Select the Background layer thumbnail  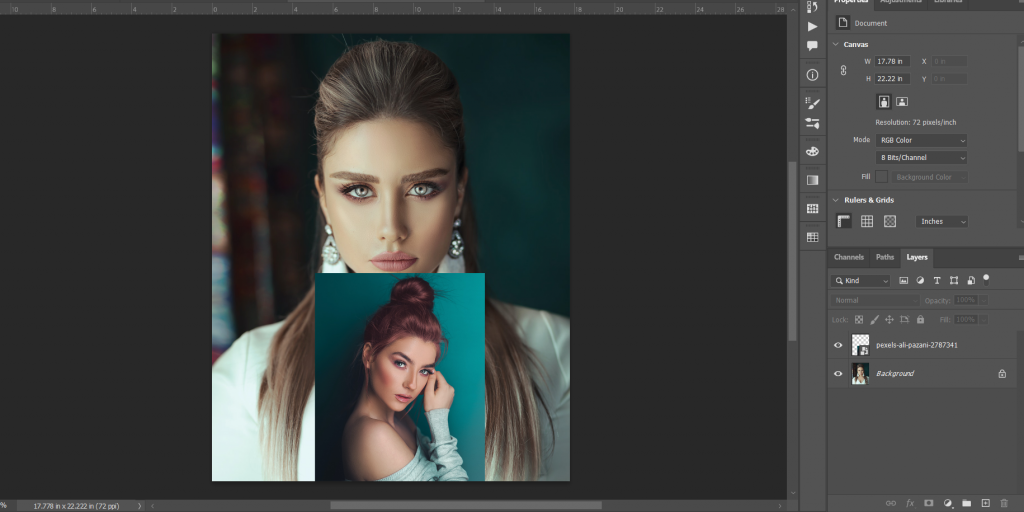point(861,374)
